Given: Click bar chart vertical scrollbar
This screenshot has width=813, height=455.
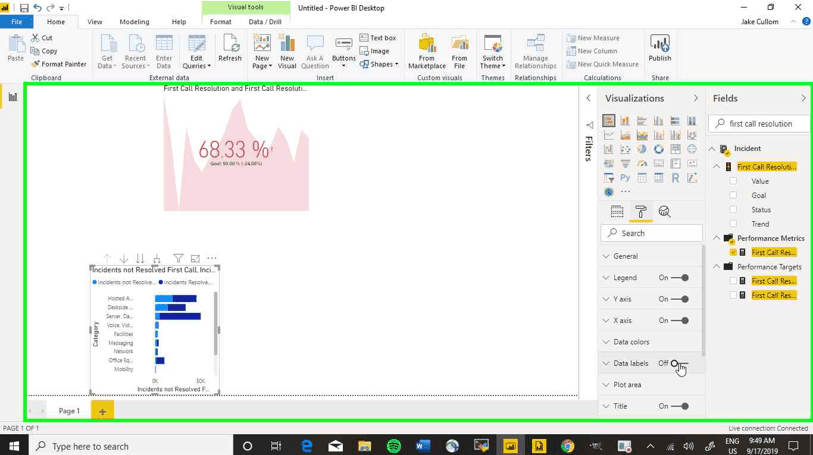Looking at the screenshot, I should (x=215, y=324).
